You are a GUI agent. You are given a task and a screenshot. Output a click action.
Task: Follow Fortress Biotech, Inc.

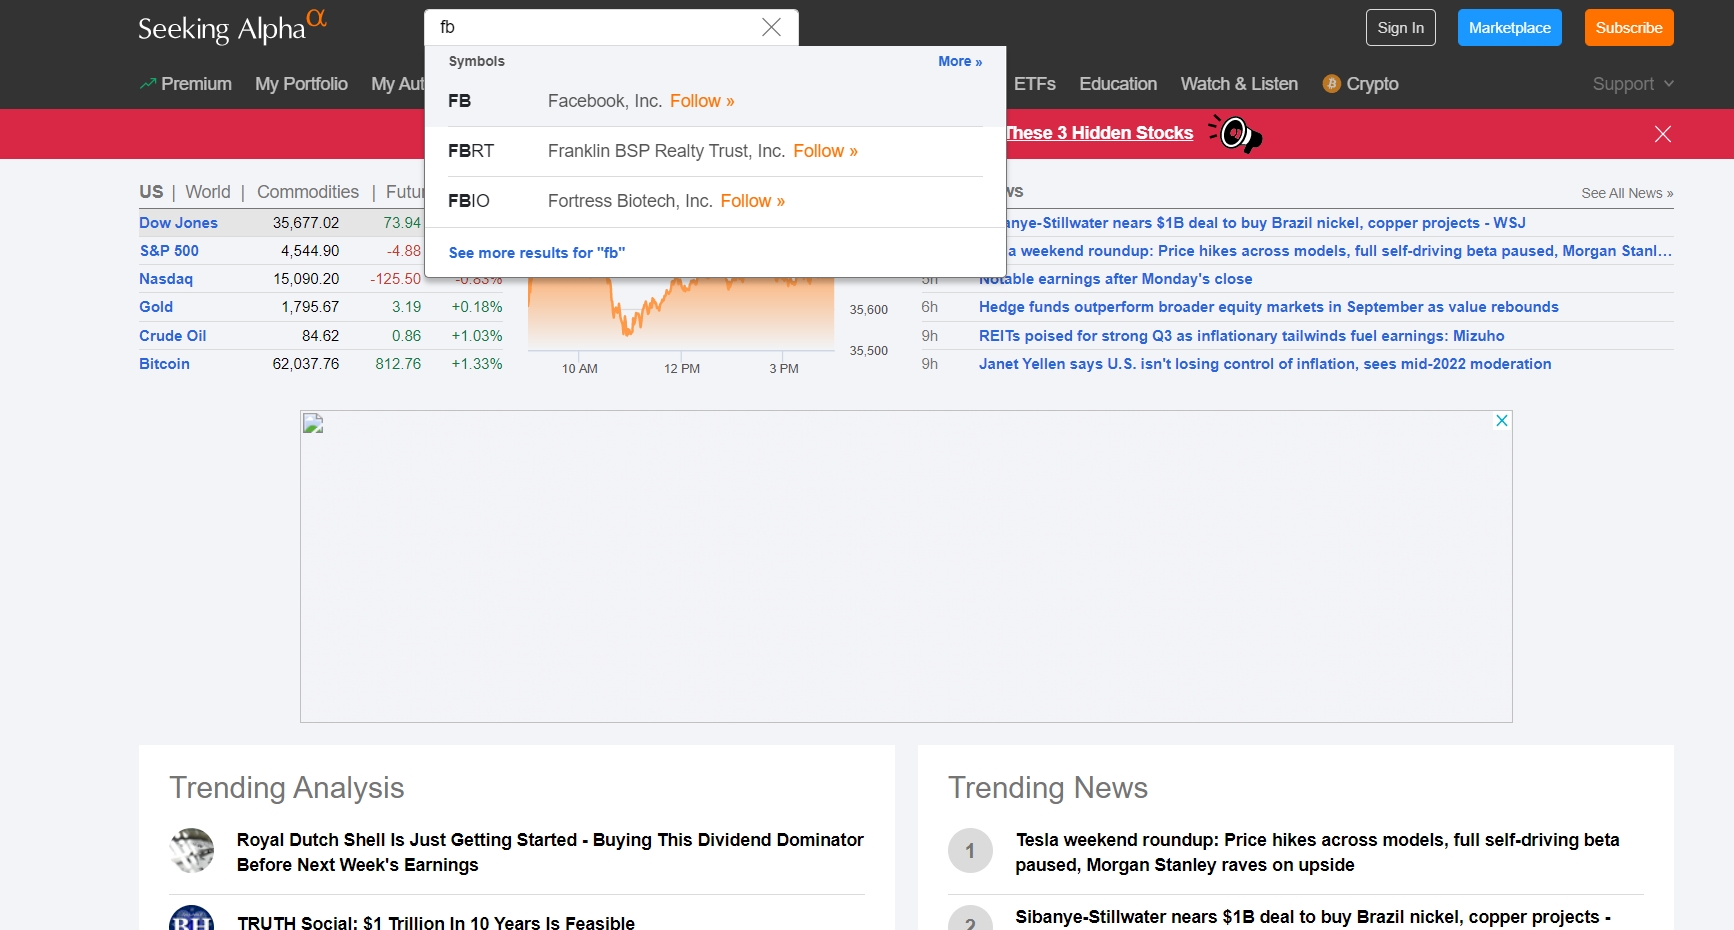point(752,201)
